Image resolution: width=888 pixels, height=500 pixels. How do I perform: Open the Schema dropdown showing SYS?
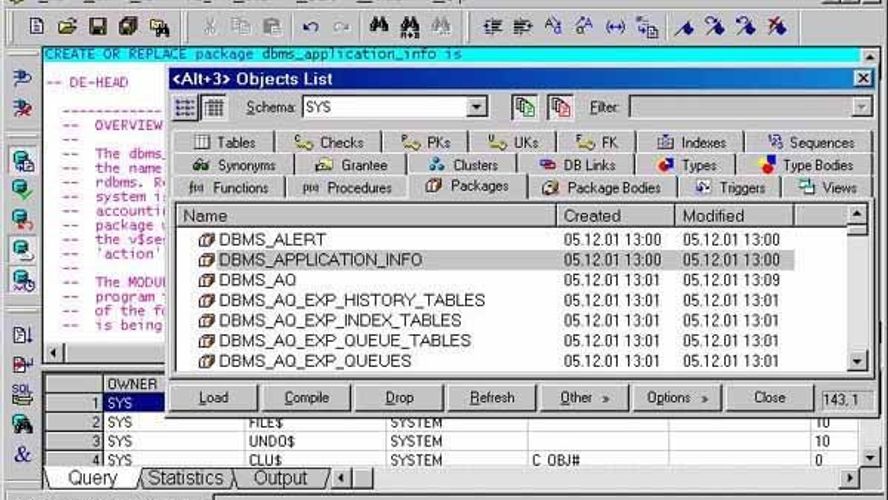click(x=477, y=107)
